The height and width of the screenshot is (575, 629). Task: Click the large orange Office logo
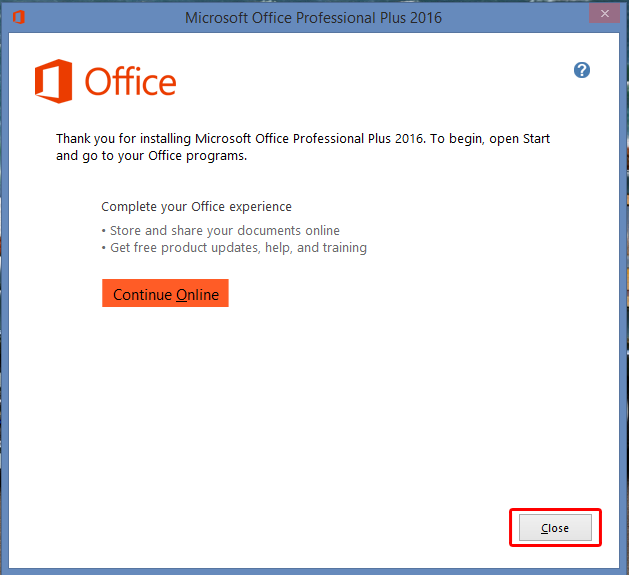[x=106, y=81]
